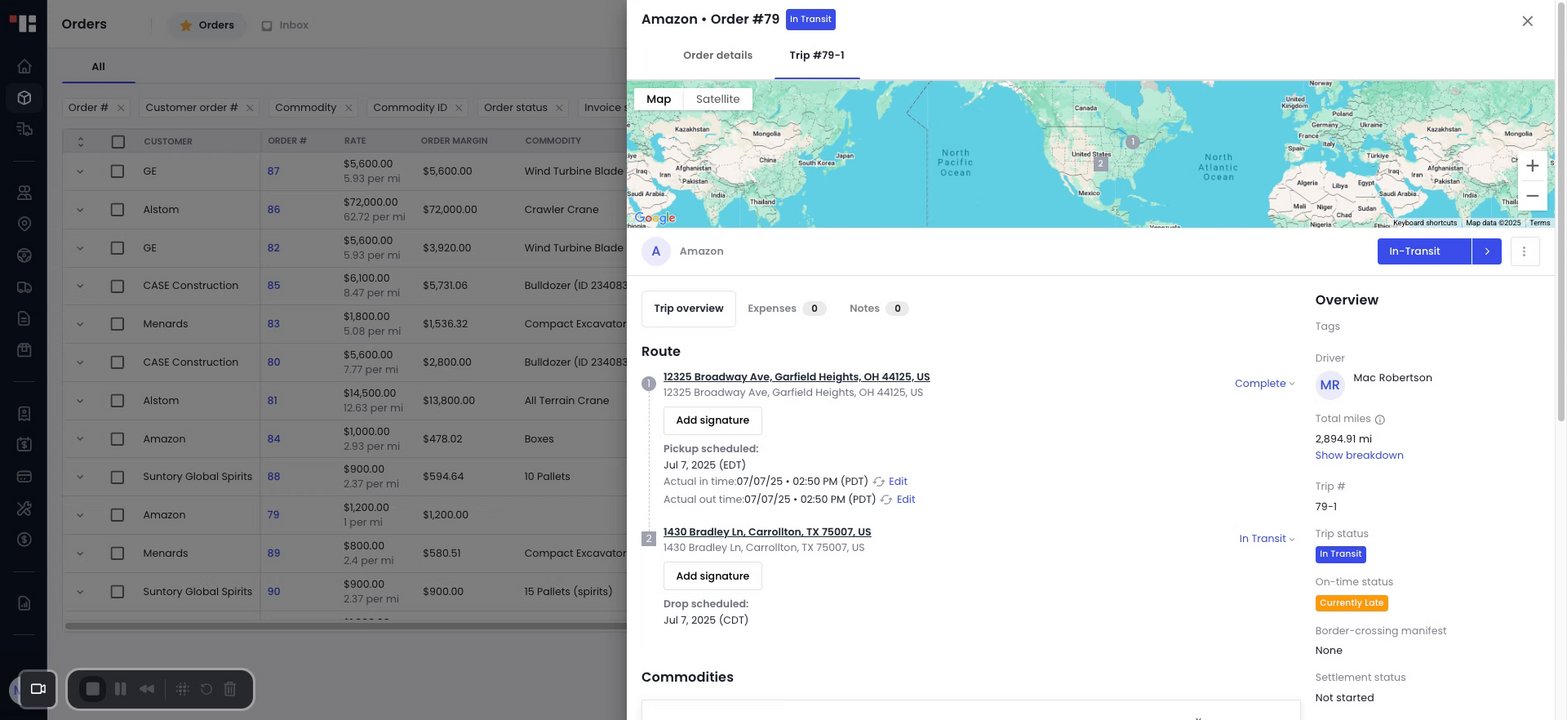Open the Complete status dropdown for stop 1
The width and height of the screenshot is (1567, 720).
point(1265,384)
